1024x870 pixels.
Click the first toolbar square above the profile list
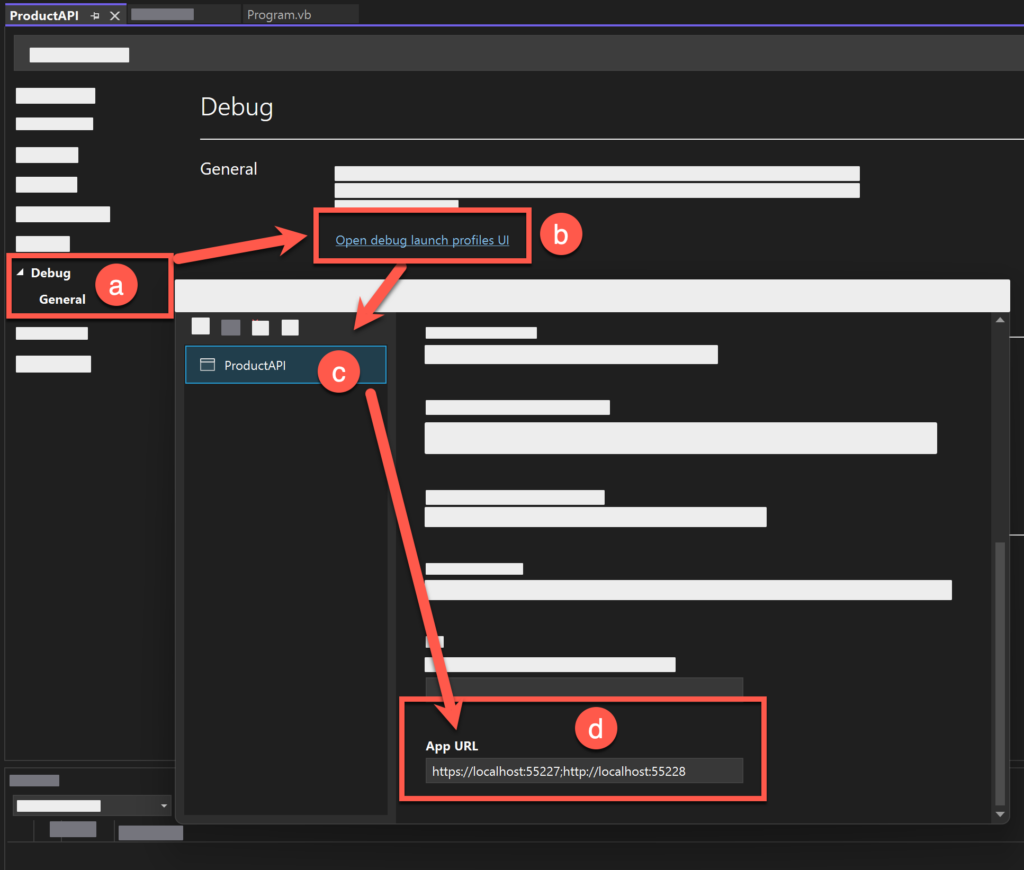pos(200,327)
